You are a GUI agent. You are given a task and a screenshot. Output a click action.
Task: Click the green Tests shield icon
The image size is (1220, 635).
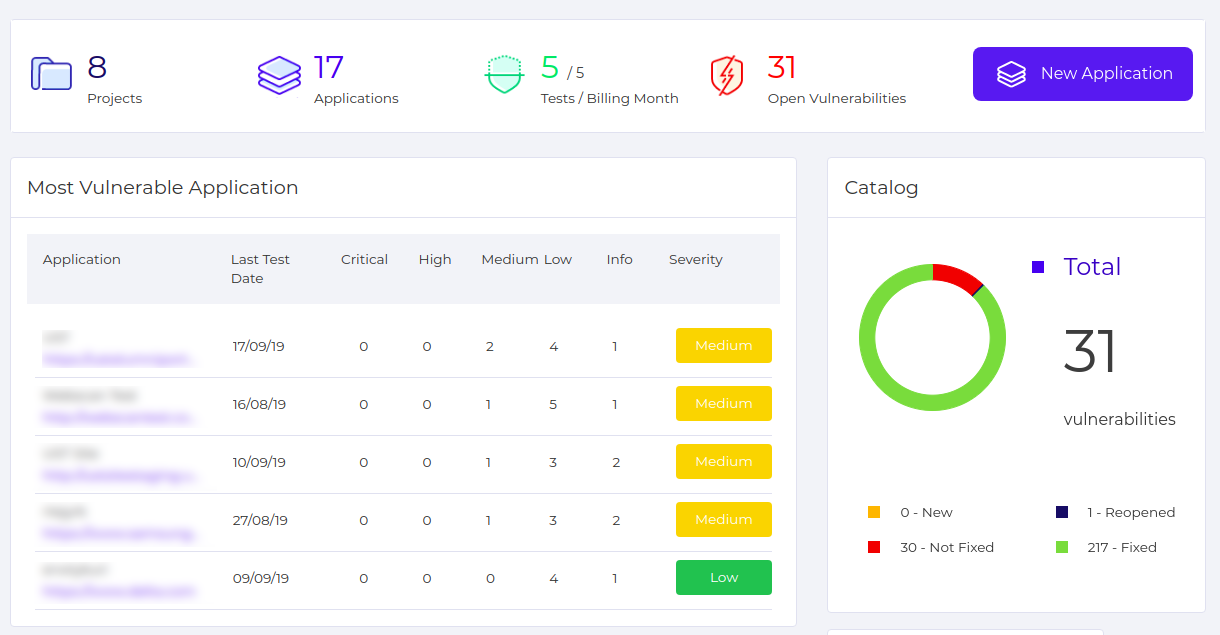pos(505,75)
